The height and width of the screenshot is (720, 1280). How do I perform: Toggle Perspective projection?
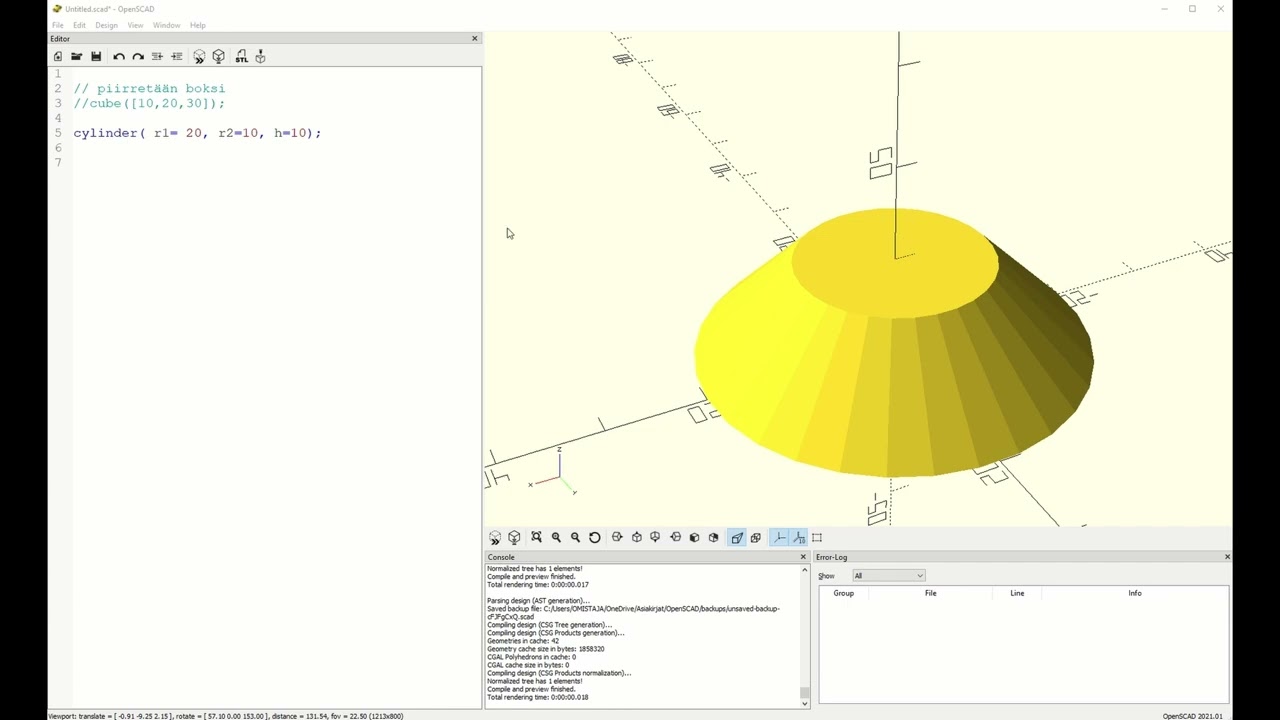pyautogui.click(x=737, y=538)
